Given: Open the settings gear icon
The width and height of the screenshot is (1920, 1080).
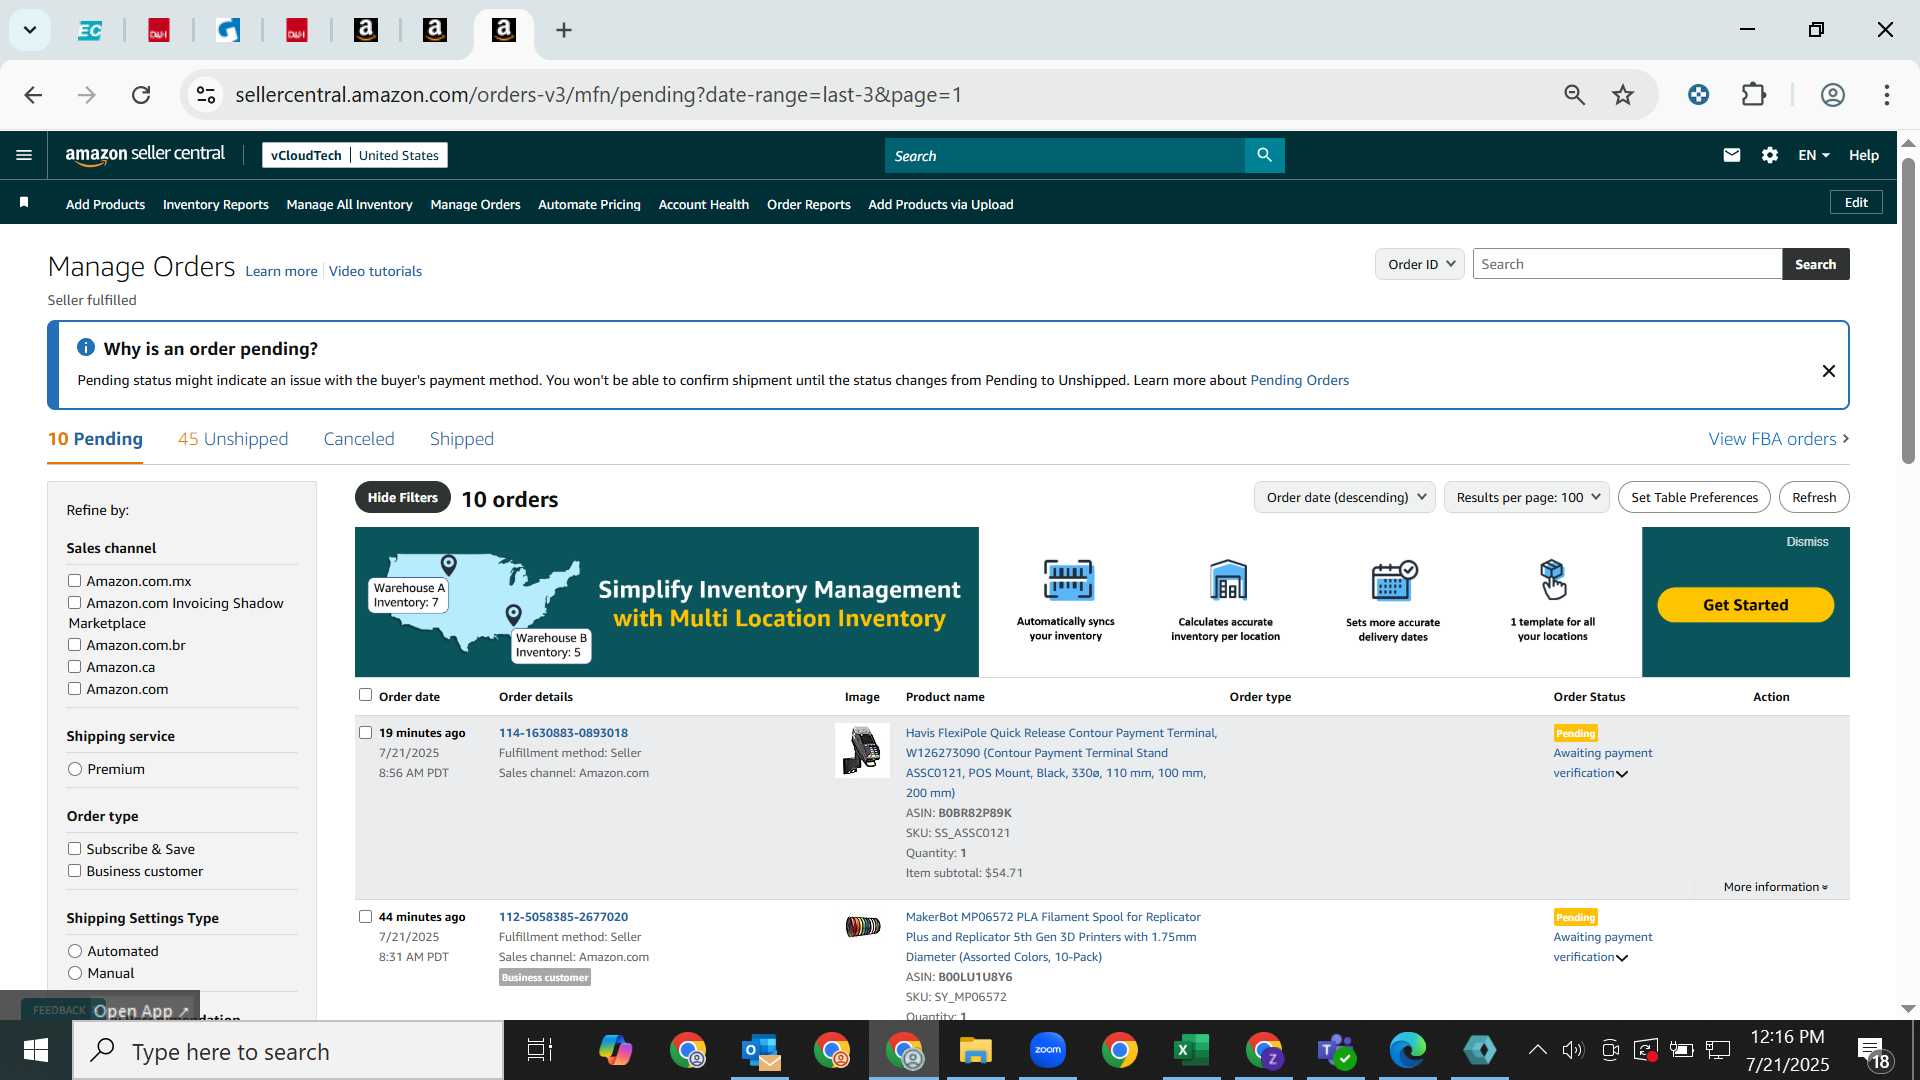Looking at the screenshot, I should pos(1769,155).
